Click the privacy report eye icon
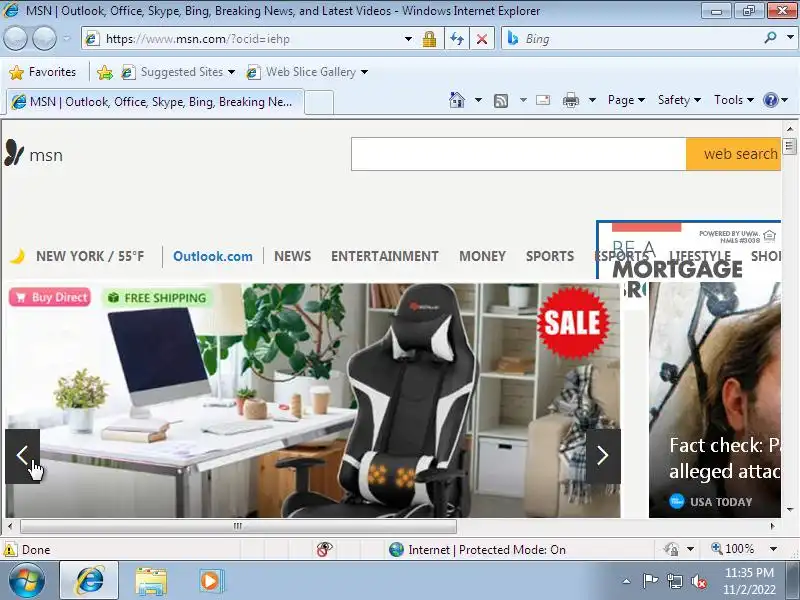Image resolution: width=800 pixels, height=600 pixels. pos(324,549)
